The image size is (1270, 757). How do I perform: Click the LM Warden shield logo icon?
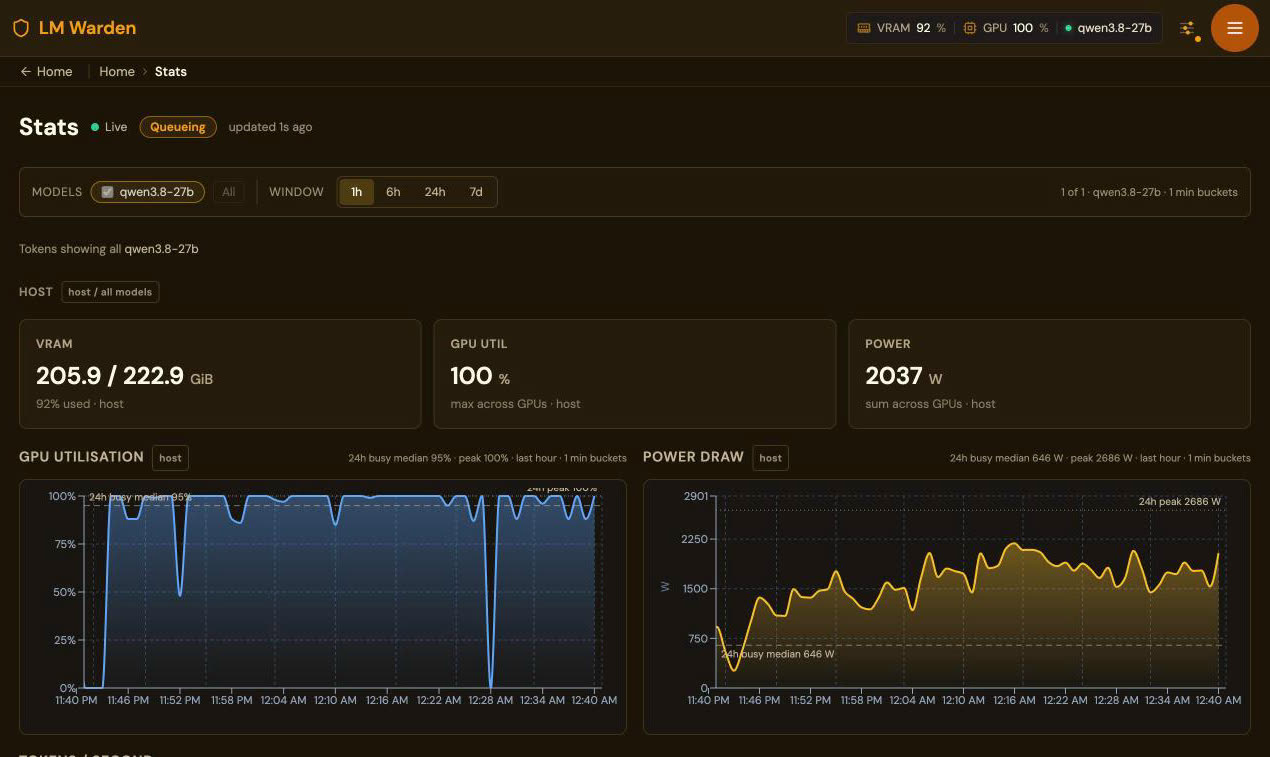21,28
